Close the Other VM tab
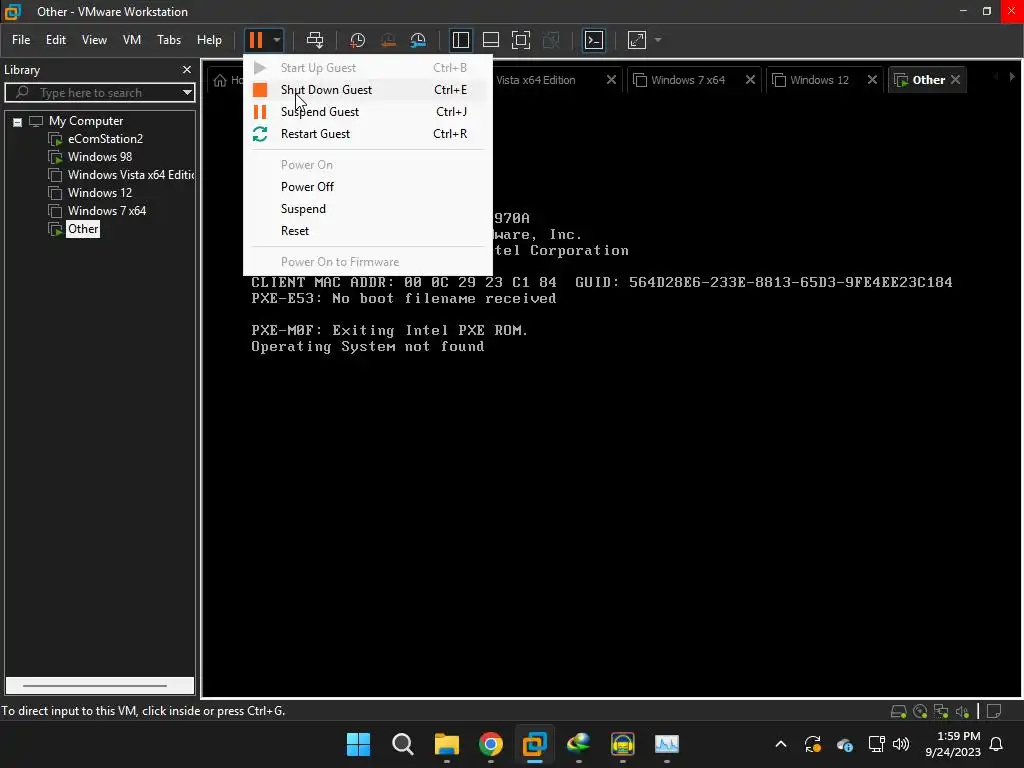The image size is (1024, 768). 955,80
